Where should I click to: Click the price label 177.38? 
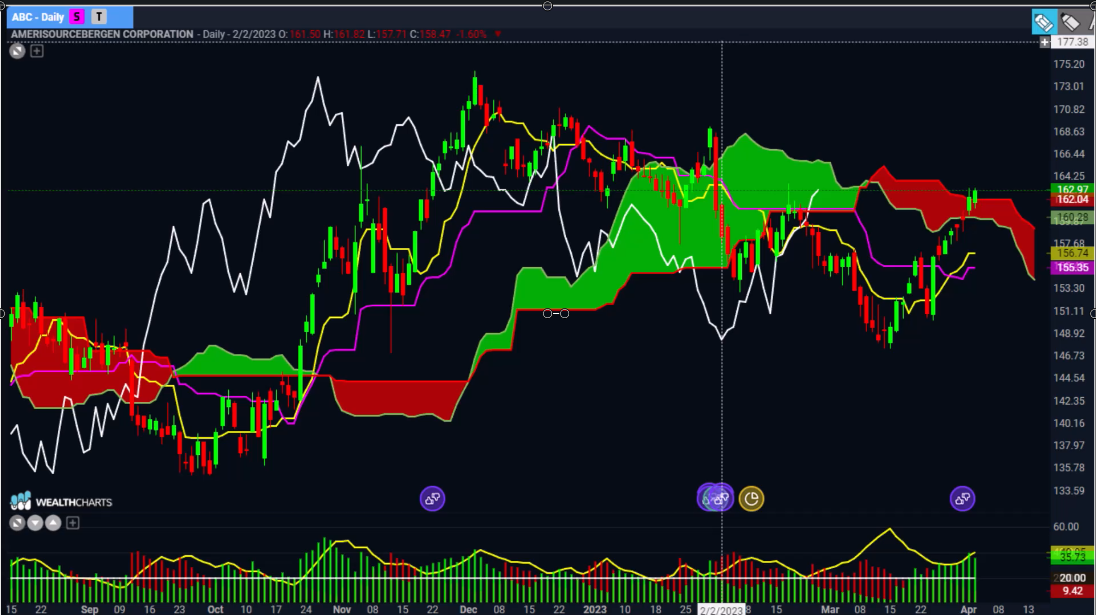click(x=1072, y=42)
